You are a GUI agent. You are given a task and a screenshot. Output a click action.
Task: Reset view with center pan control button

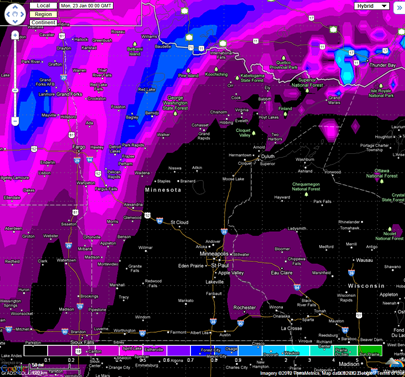(15, 14)
